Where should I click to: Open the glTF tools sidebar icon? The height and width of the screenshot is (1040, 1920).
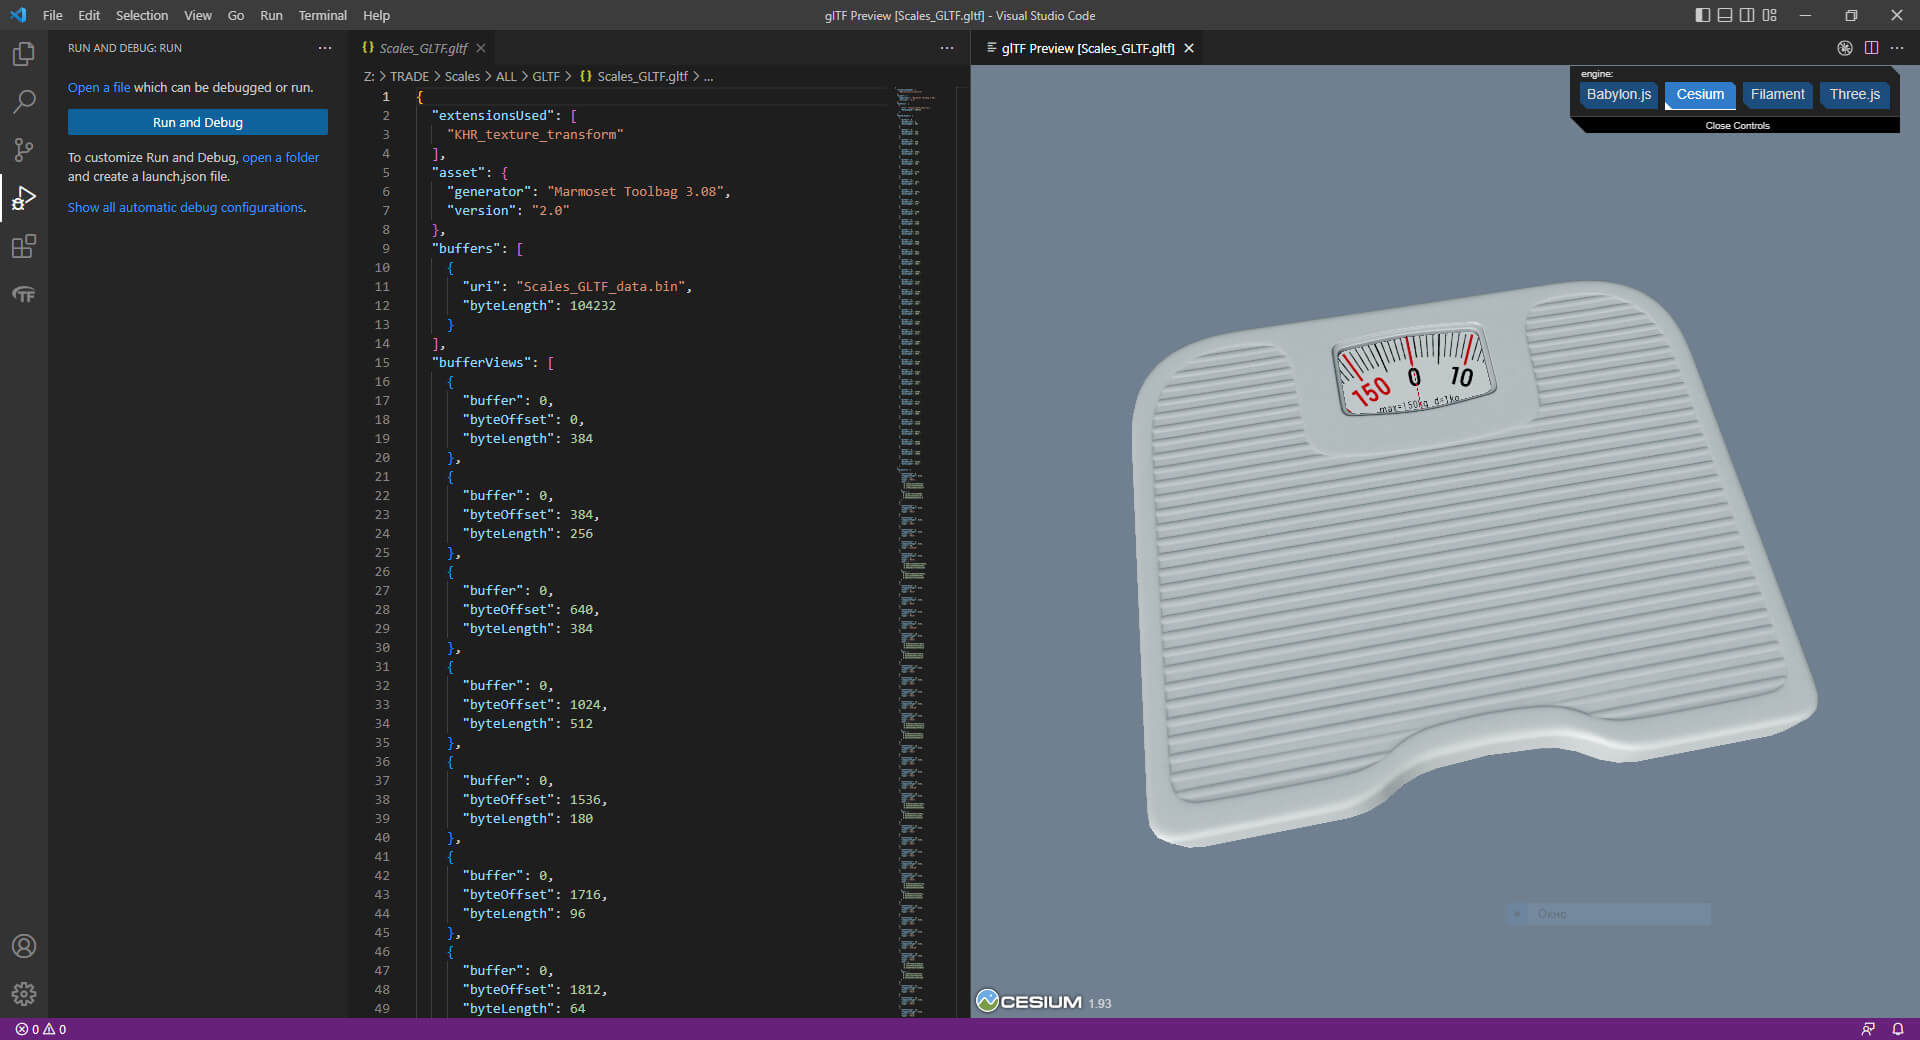(24, 295)
